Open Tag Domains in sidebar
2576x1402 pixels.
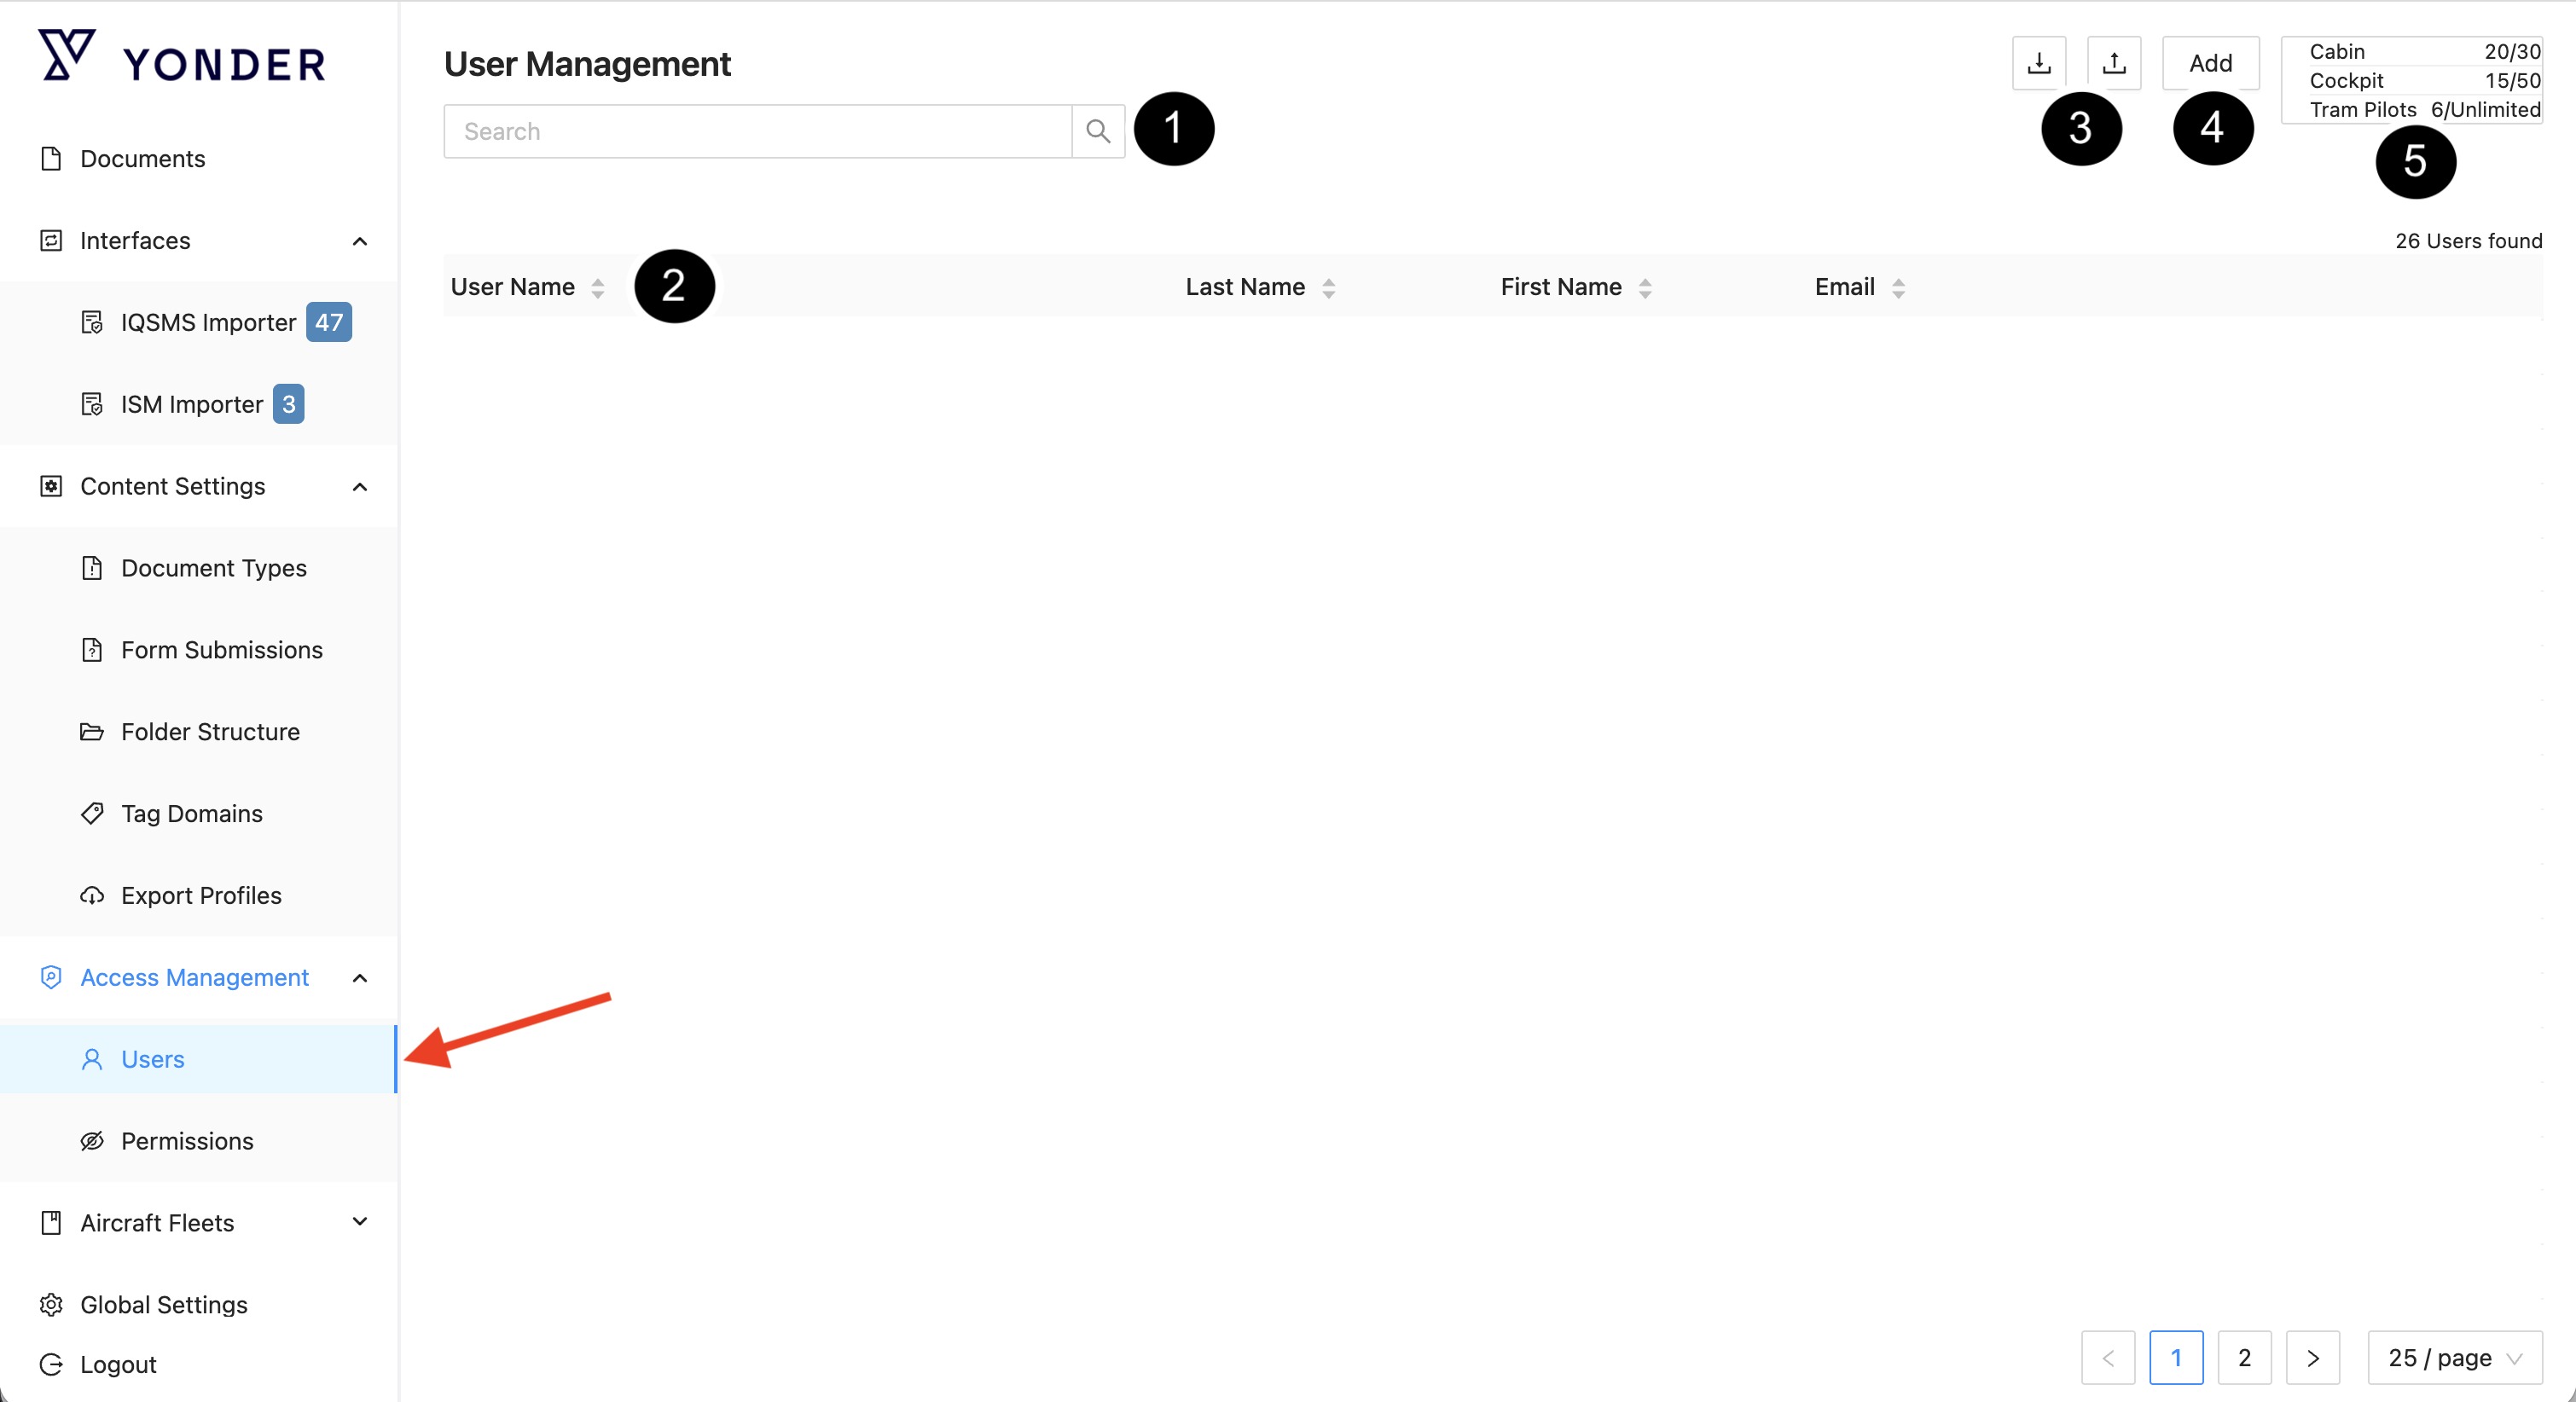tap(191, 813)
